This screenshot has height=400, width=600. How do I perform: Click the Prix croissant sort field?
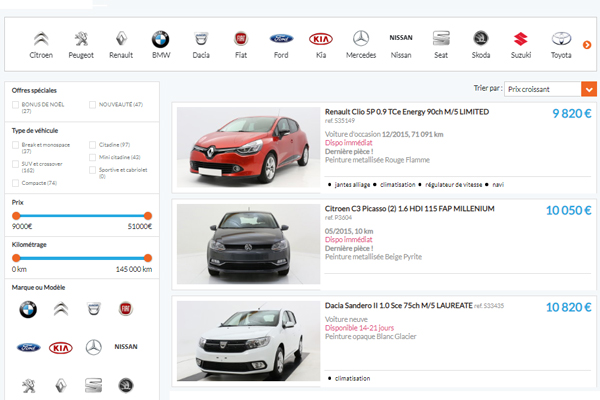point(543,89)
